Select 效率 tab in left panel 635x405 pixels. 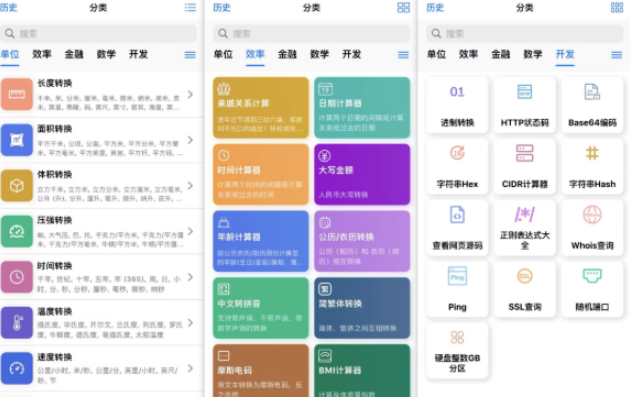click(42, 54)
